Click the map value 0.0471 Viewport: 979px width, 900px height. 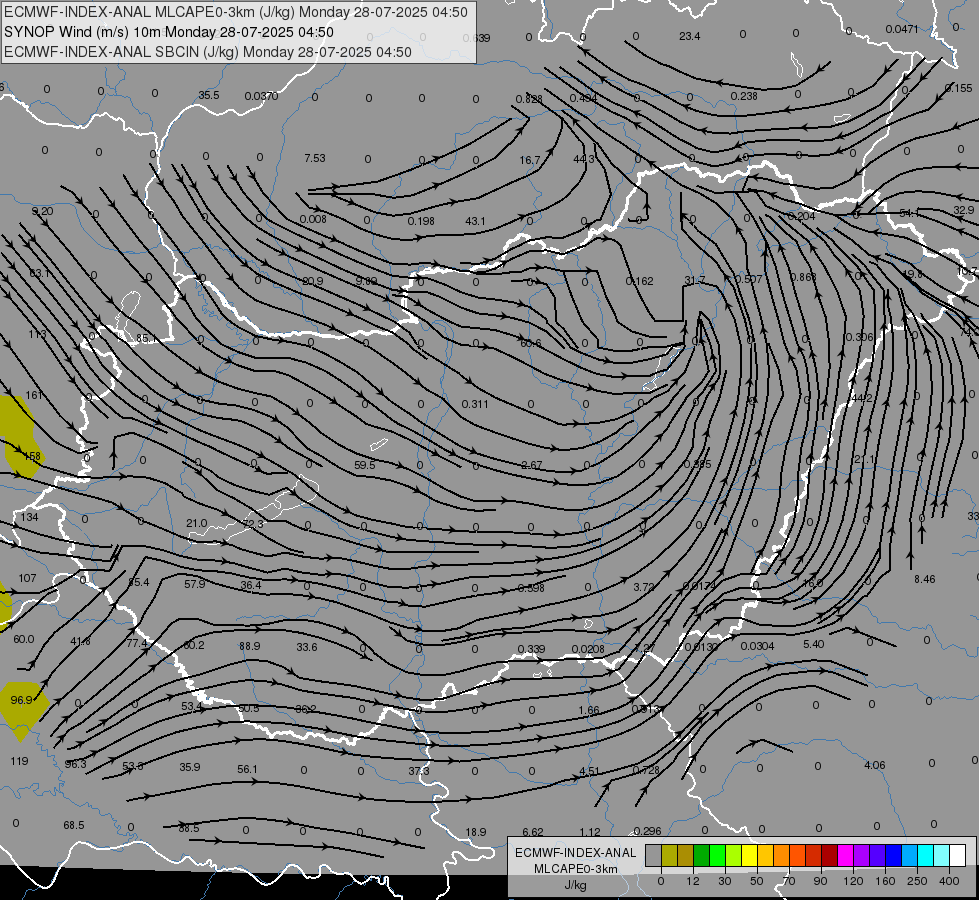tap(902, 29)
